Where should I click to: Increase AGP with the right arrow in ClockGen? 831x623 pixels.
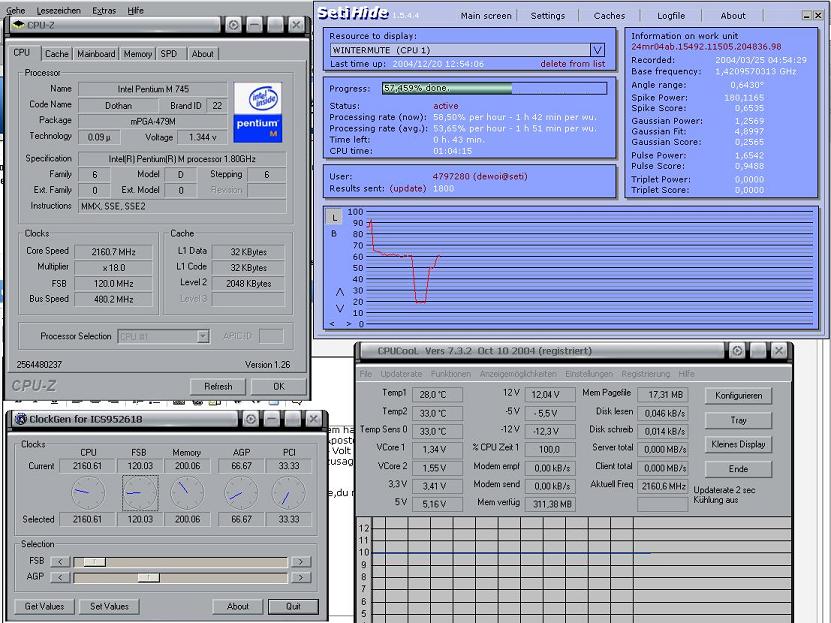300,577
